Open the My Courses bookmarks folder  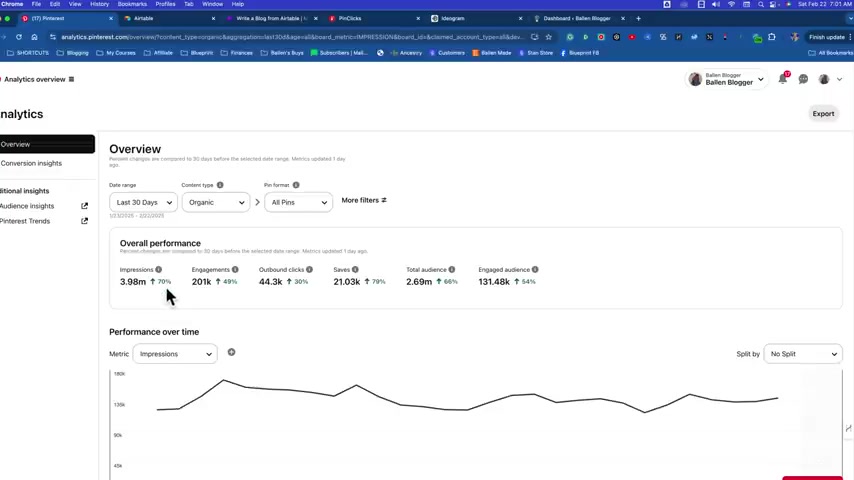[x=116, y=53]
